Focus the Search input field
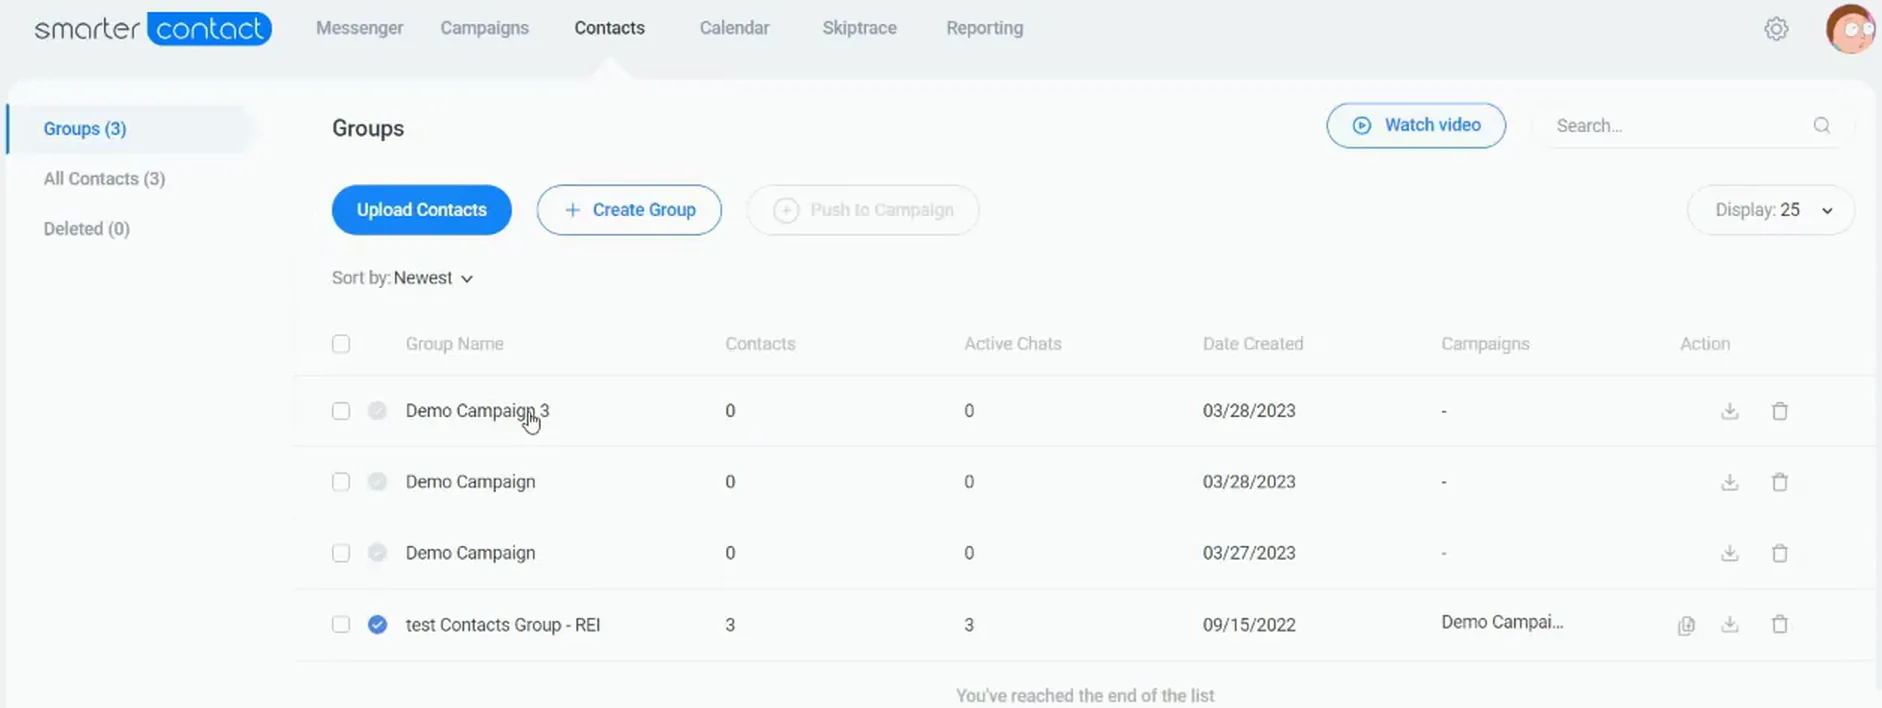Image resolution: width=1882 pixels, height=708 pixels. tap(1680, 126)
